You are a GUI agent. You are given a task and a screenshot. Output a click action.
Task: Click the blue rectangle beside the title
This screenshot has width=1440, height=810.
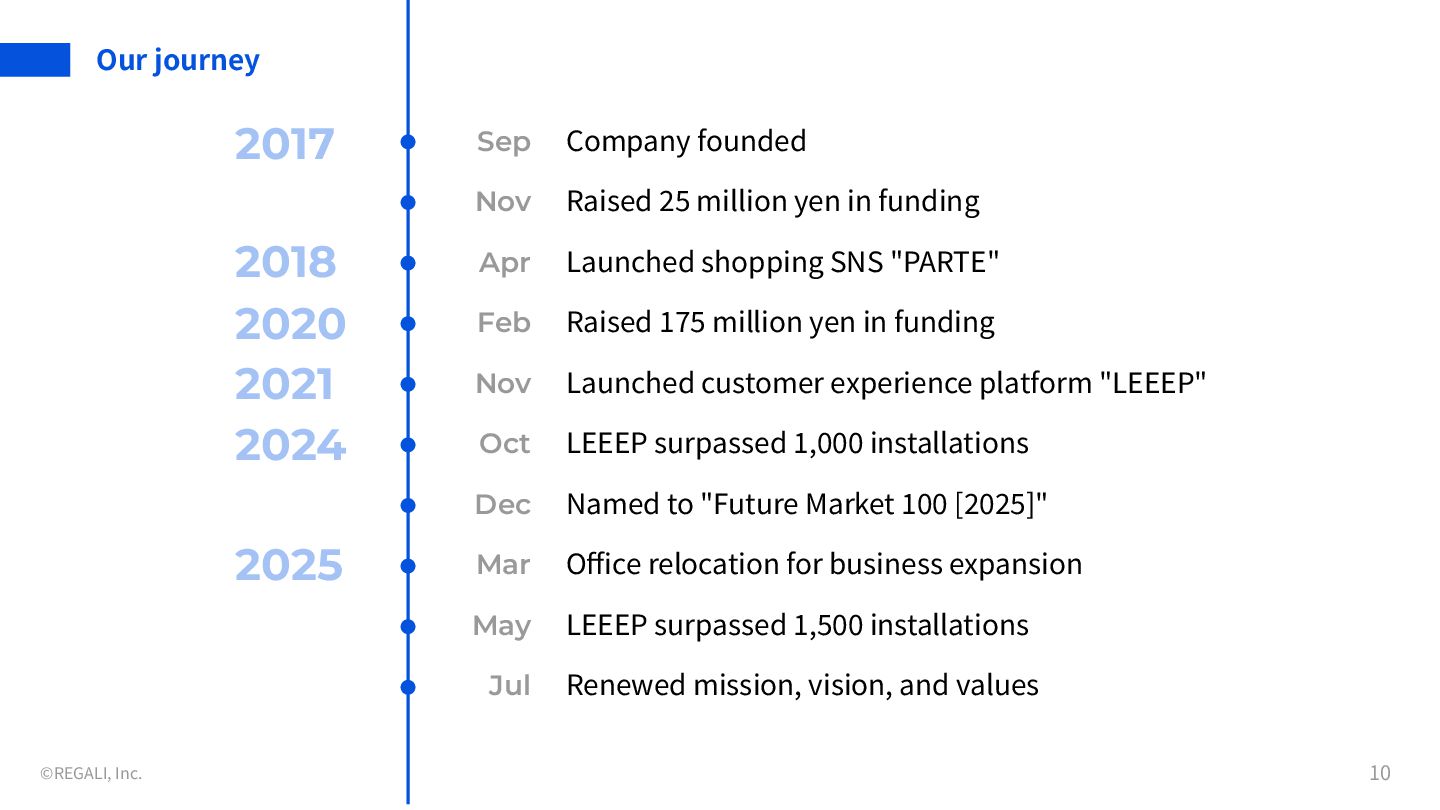(35, 60)
